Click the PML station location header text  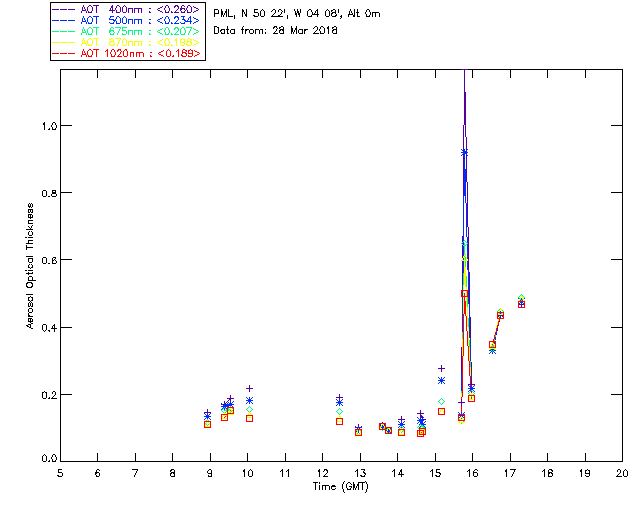[297, 14]
